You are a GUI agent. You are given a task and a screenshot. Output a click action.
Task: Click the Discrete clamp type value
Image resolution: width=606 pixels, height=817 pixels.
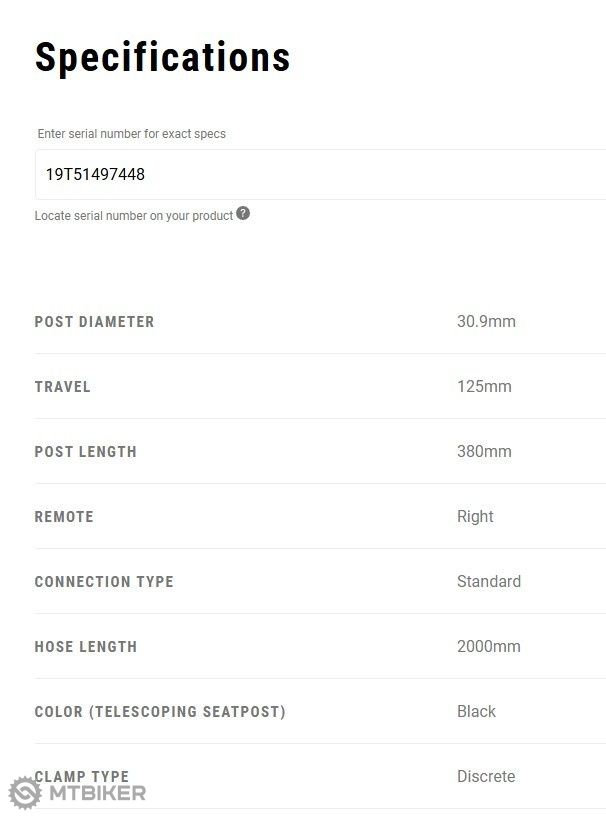coord(486,776)
